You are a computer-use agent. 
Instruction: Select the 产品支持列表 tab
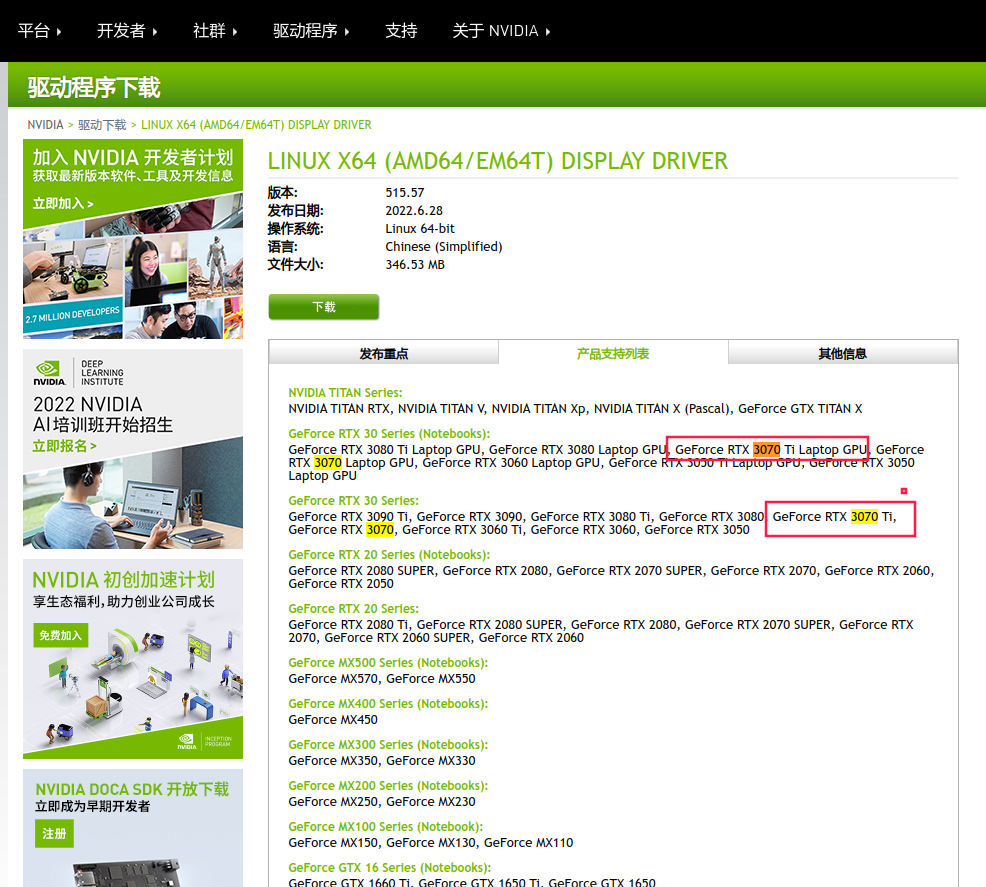tap(613, 353)
